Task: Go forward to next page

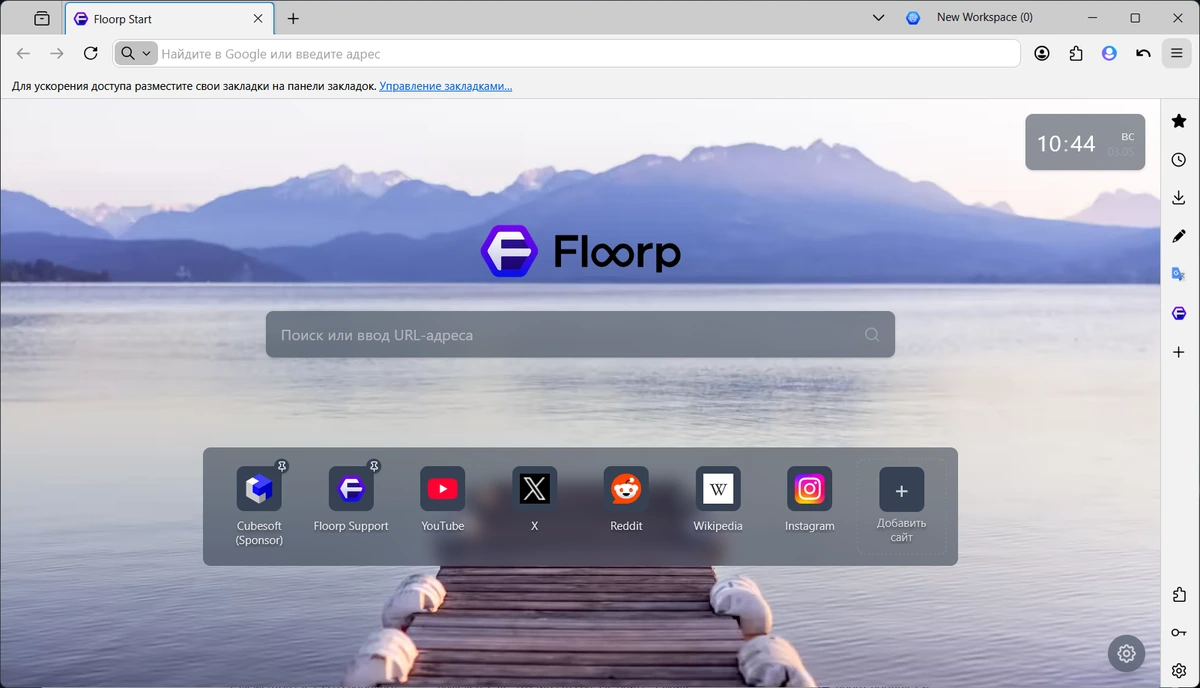Action: pyautogui.click(x=57, y=53)
